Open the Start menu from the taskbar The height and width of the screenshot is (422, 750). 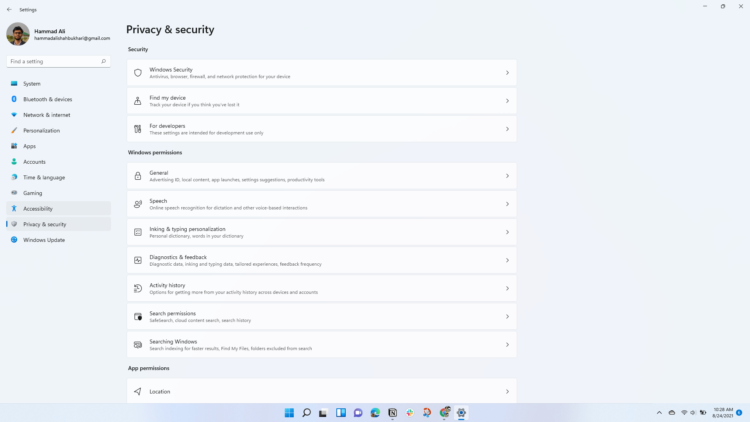click(289, 412)
